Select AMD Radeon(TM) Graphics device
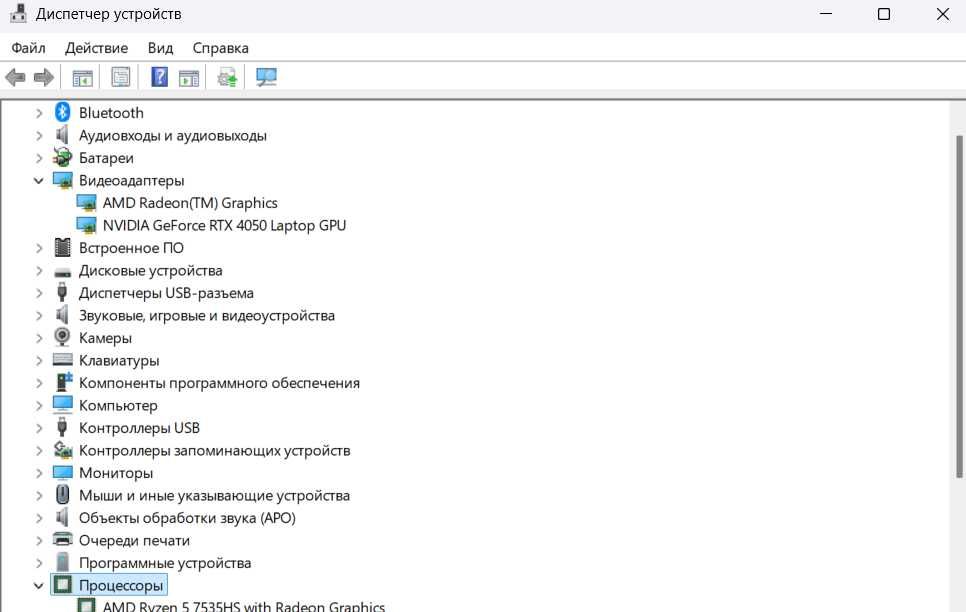 click(x=190, y=203)
